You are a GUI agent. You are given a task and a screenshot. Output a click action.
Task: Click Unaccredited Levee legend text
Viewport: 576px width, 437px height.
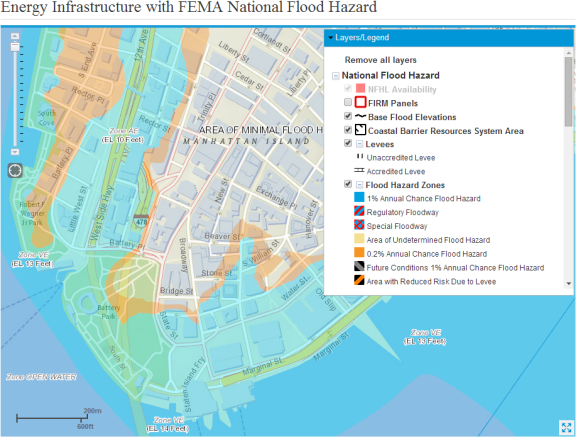coord(401,158)
